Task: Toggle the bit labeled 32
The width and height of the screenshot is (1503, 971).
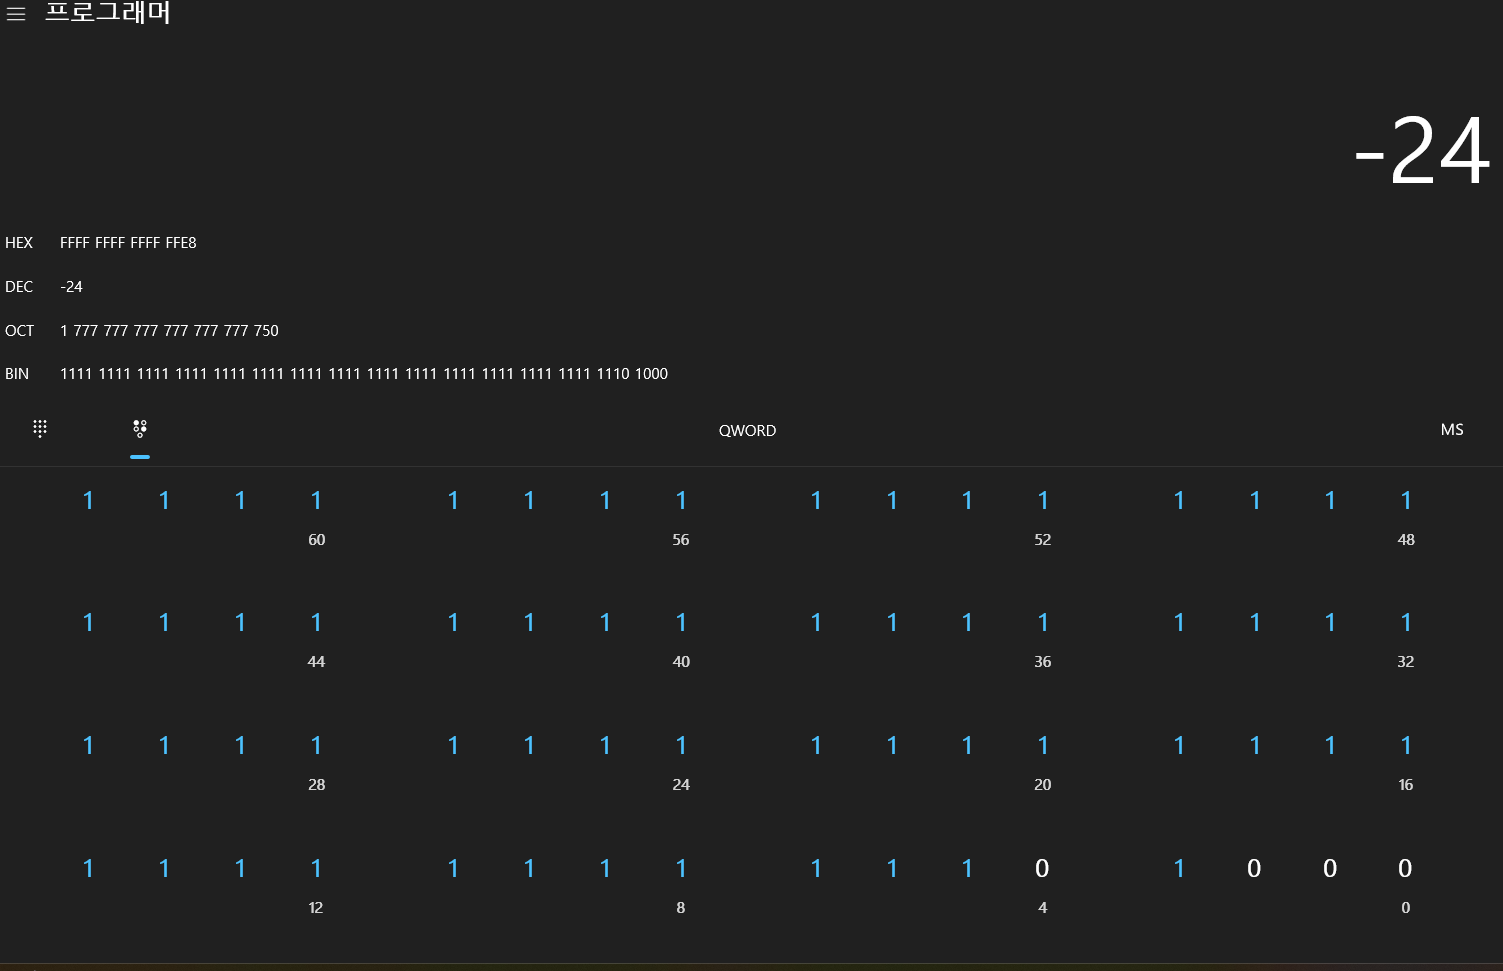Action: [x=1406, y=623]
